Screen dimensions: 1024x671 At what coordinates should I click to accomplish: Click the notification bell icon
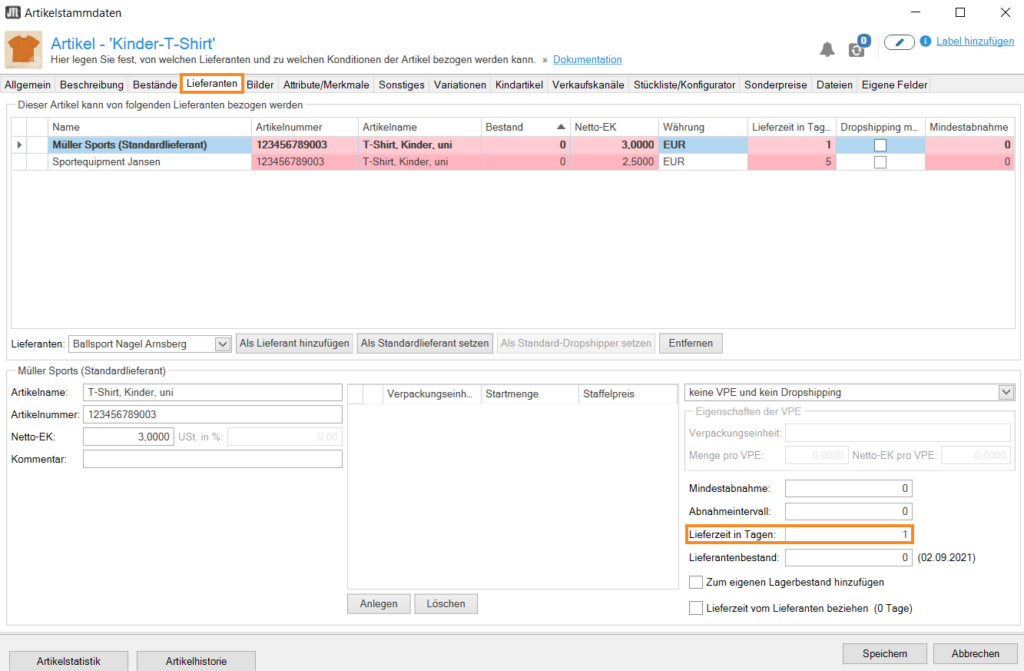(827, 49)
